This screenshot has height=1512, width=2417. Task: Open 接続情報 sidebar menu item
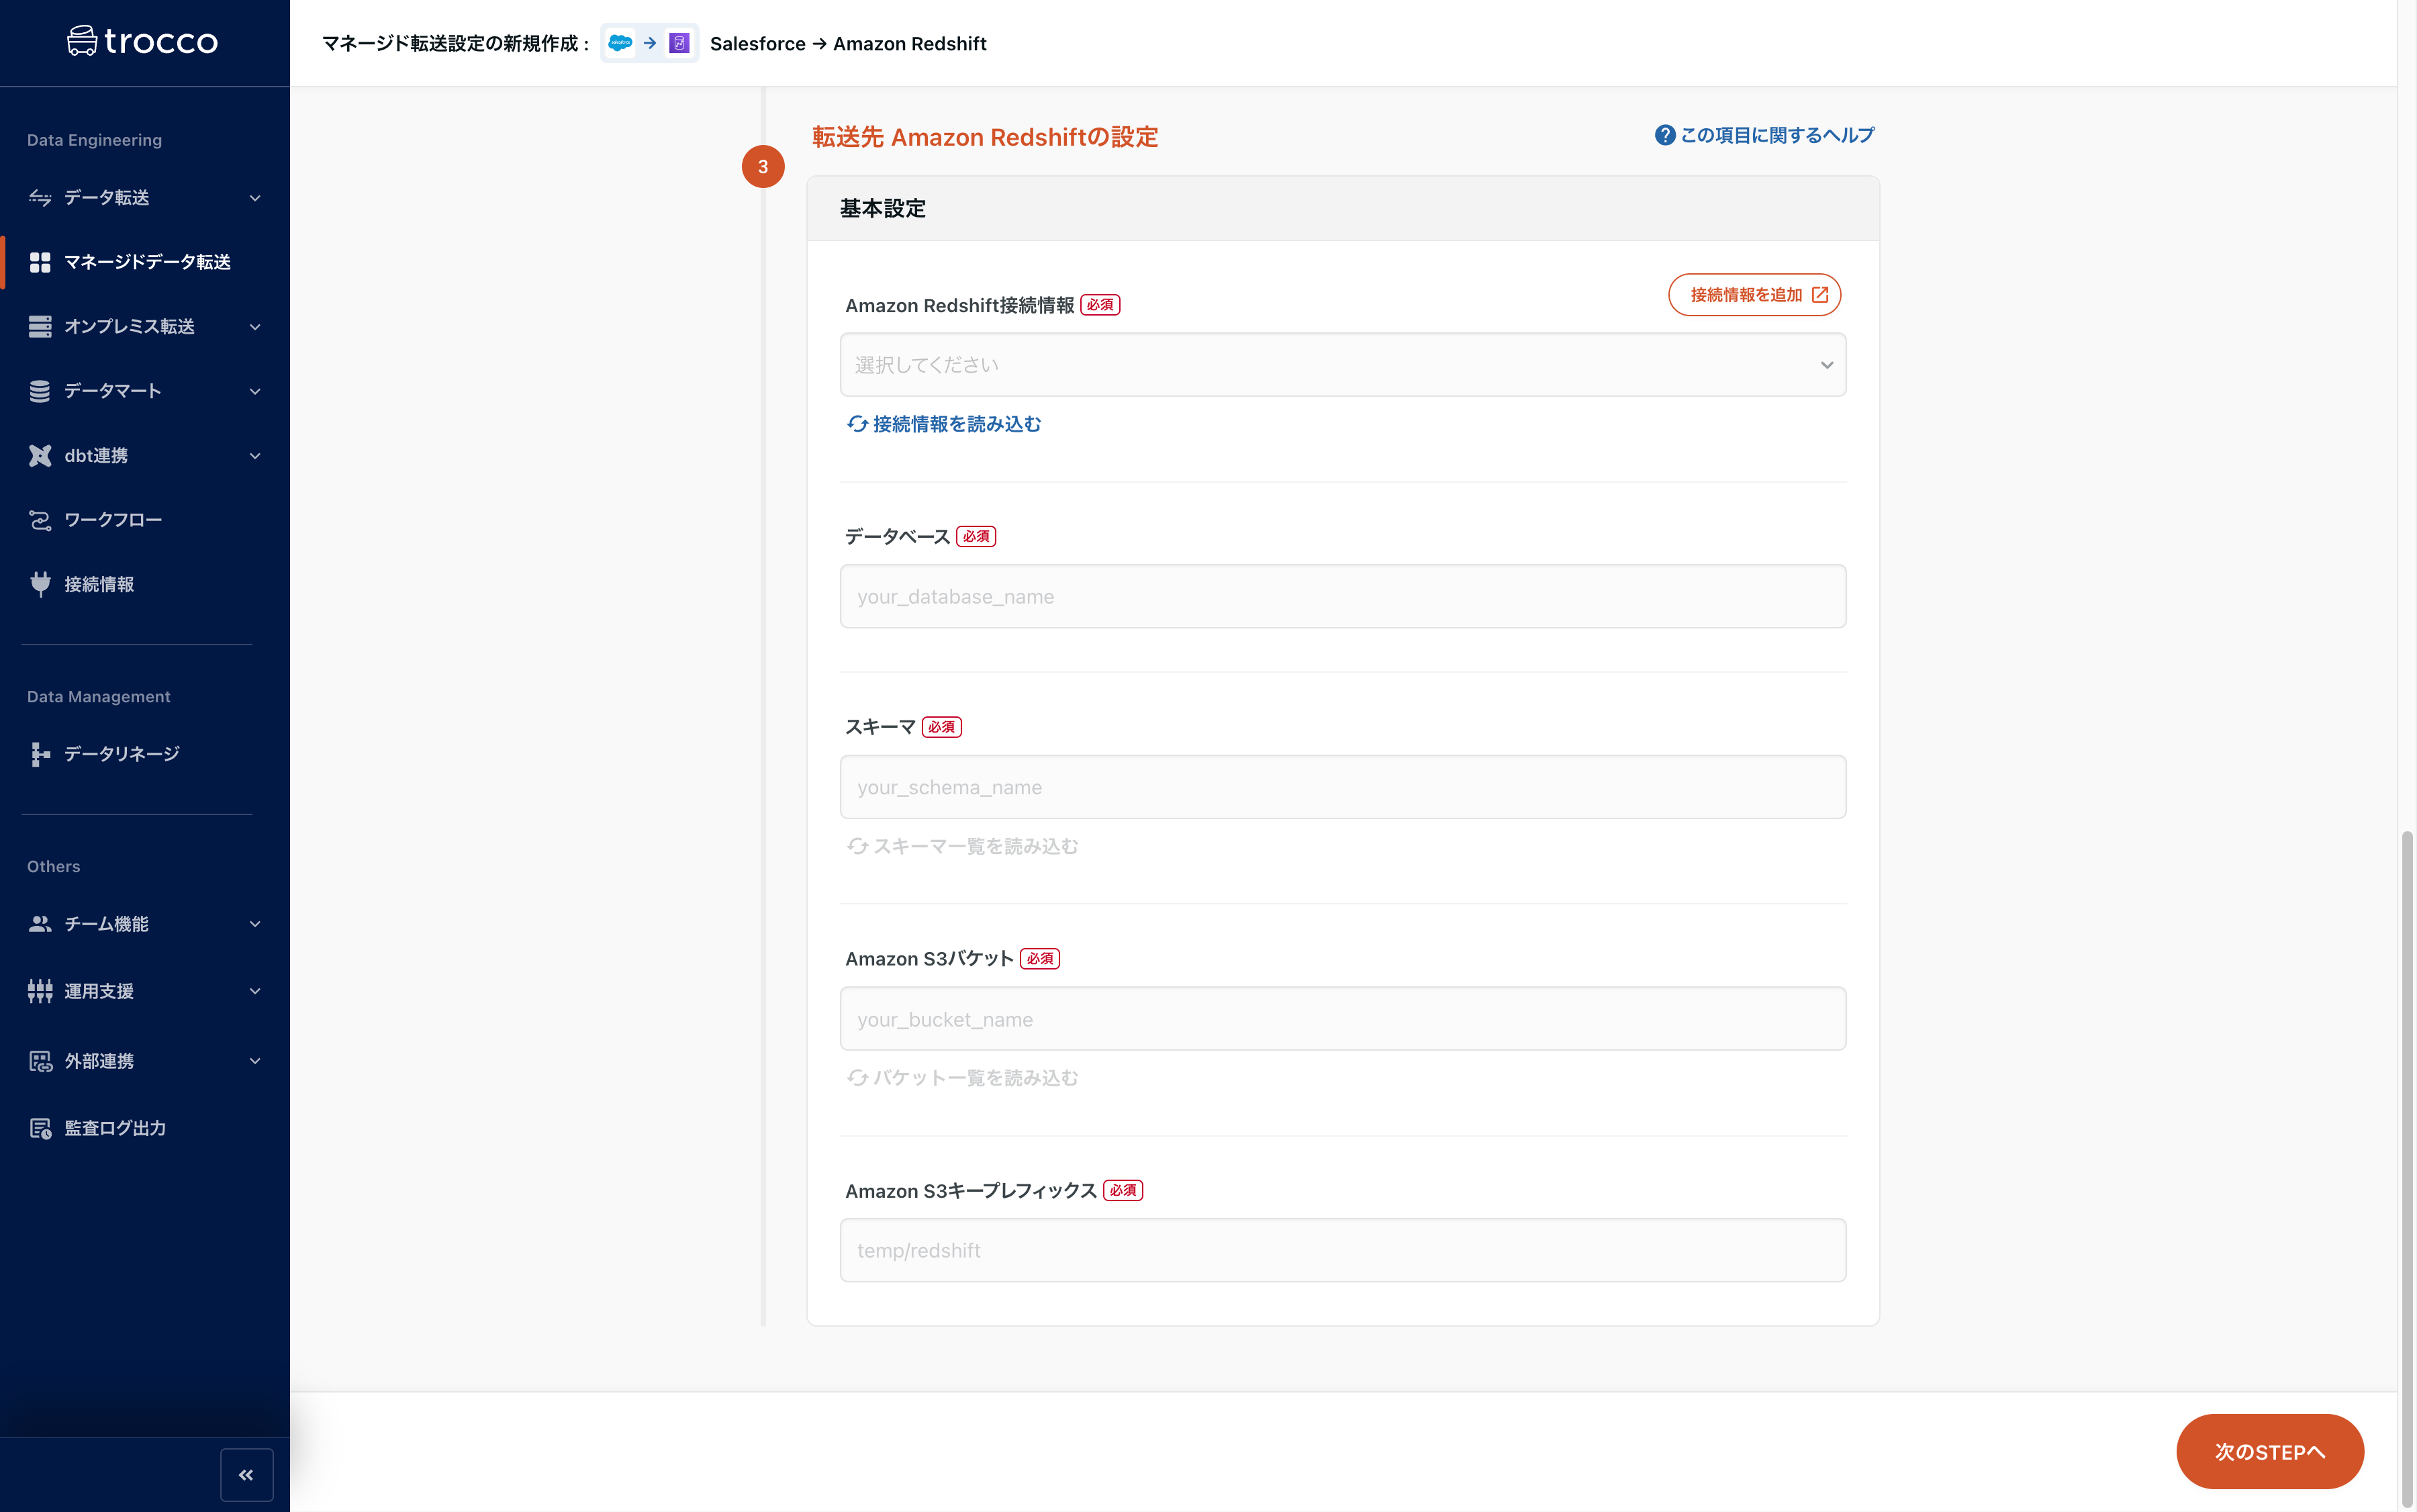[145, 584]
